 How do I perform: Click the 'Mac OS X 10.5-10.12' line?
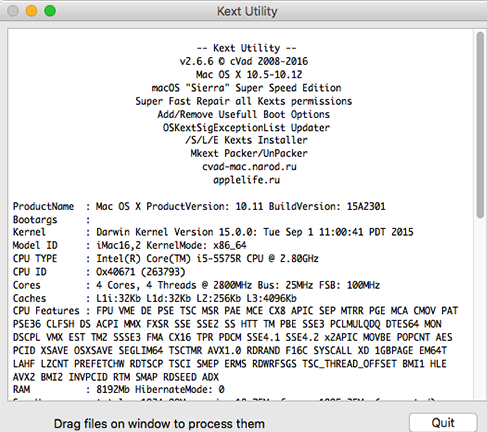point(249,74)
